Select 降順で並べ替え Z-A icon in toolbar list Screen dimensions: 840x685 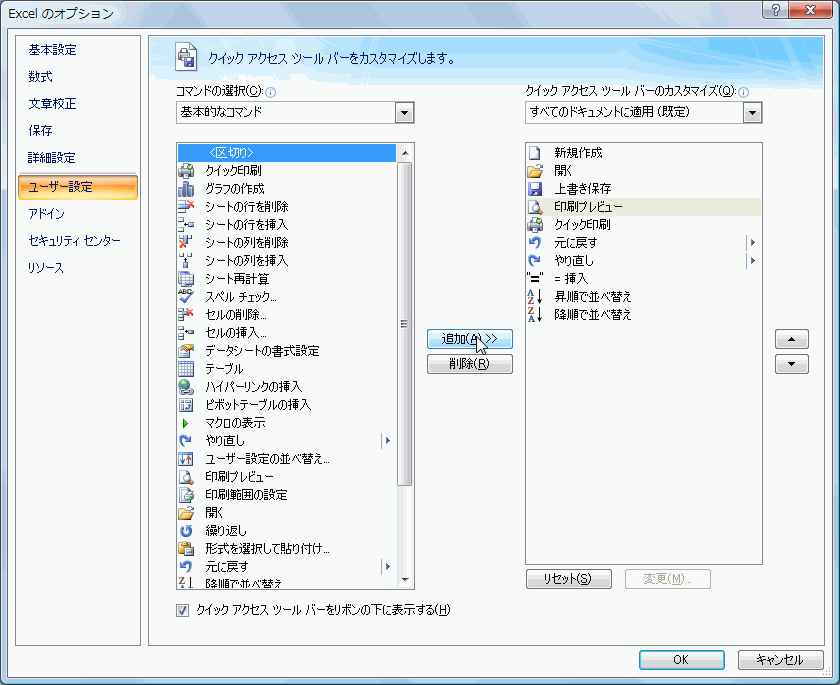pos(535,315)
